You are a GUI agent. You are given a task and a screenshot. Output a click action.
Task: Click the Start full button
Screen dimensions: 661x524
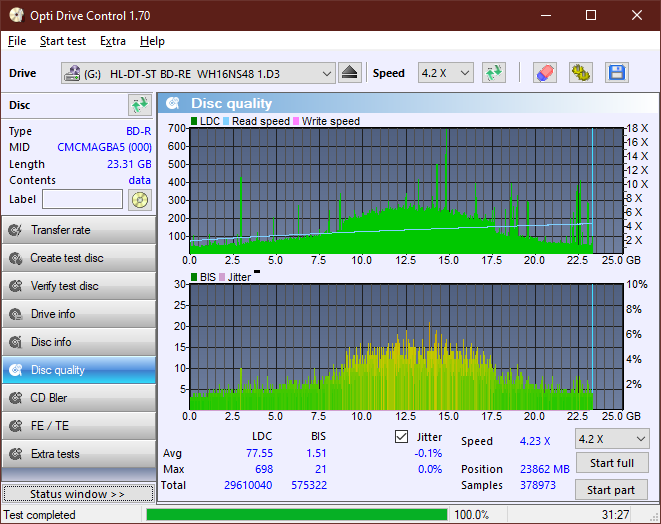pos(611,464)
